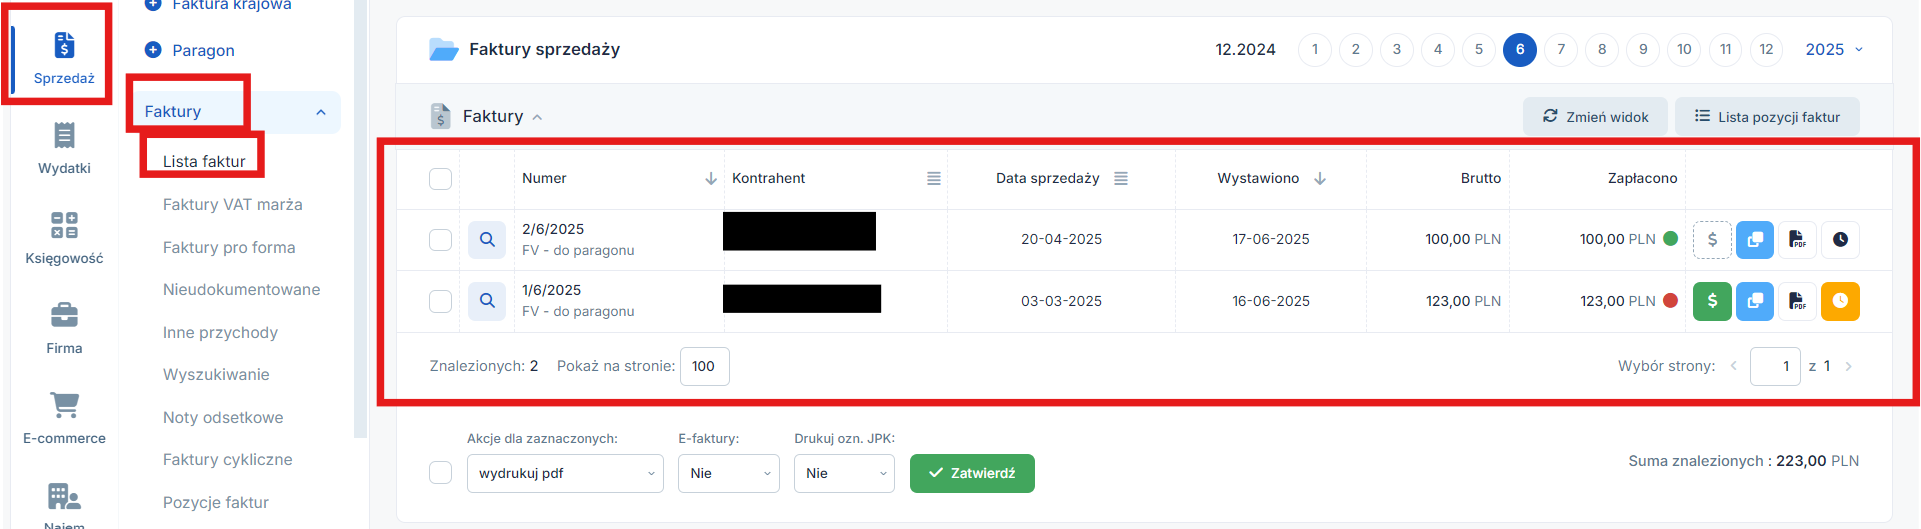Select checkbox for invoice 1/6/2025
This screenshot has height=529, width=1921.
[x=440, y=301]
